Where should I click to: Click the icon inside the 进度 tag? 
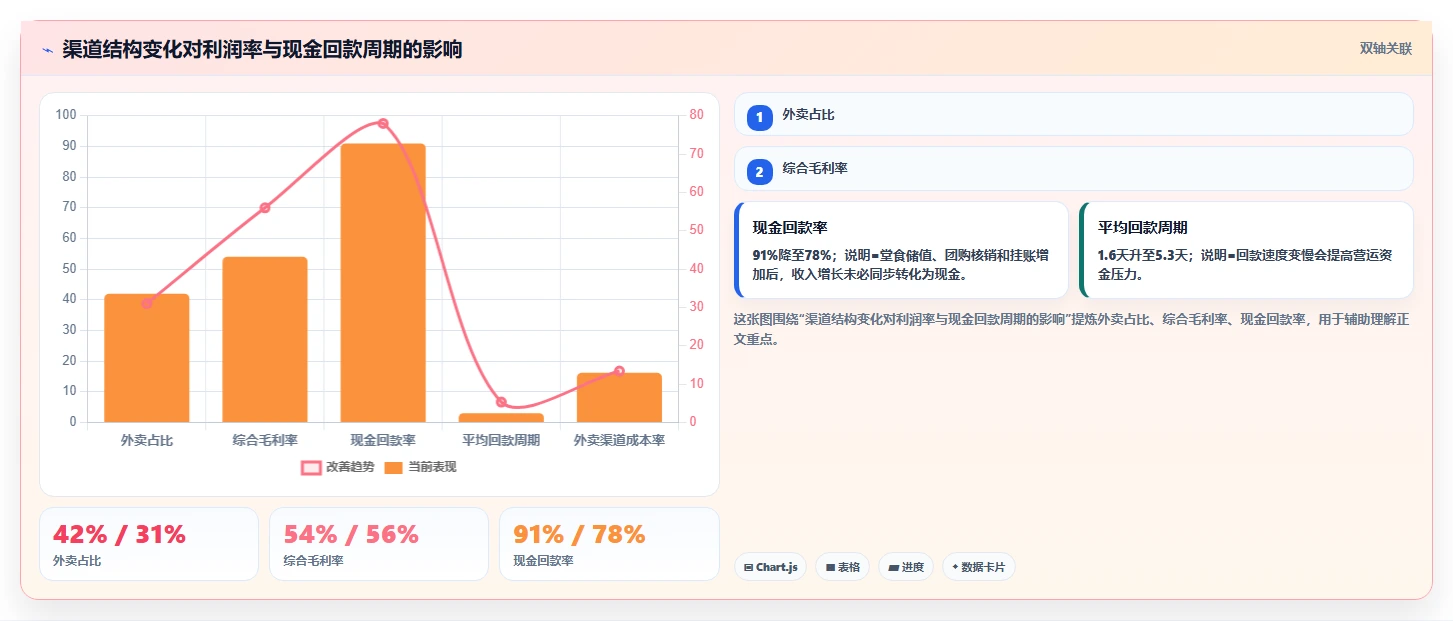pos(893,567)
